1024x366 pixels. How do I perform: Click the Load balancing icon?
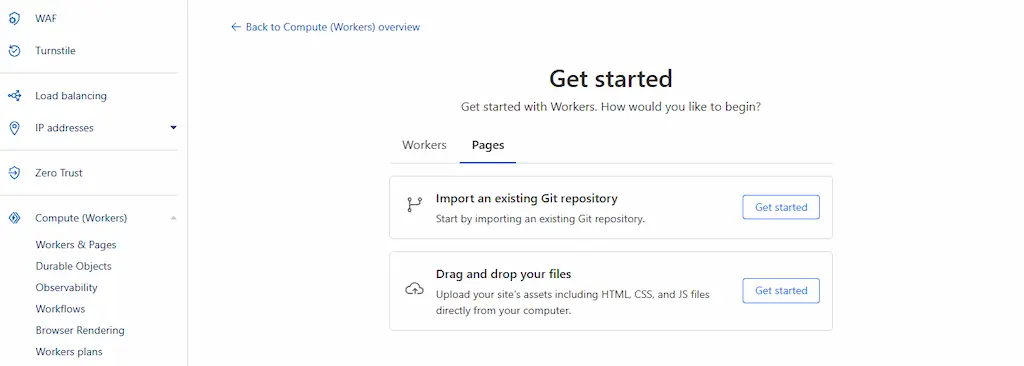(x=14, y=95)
